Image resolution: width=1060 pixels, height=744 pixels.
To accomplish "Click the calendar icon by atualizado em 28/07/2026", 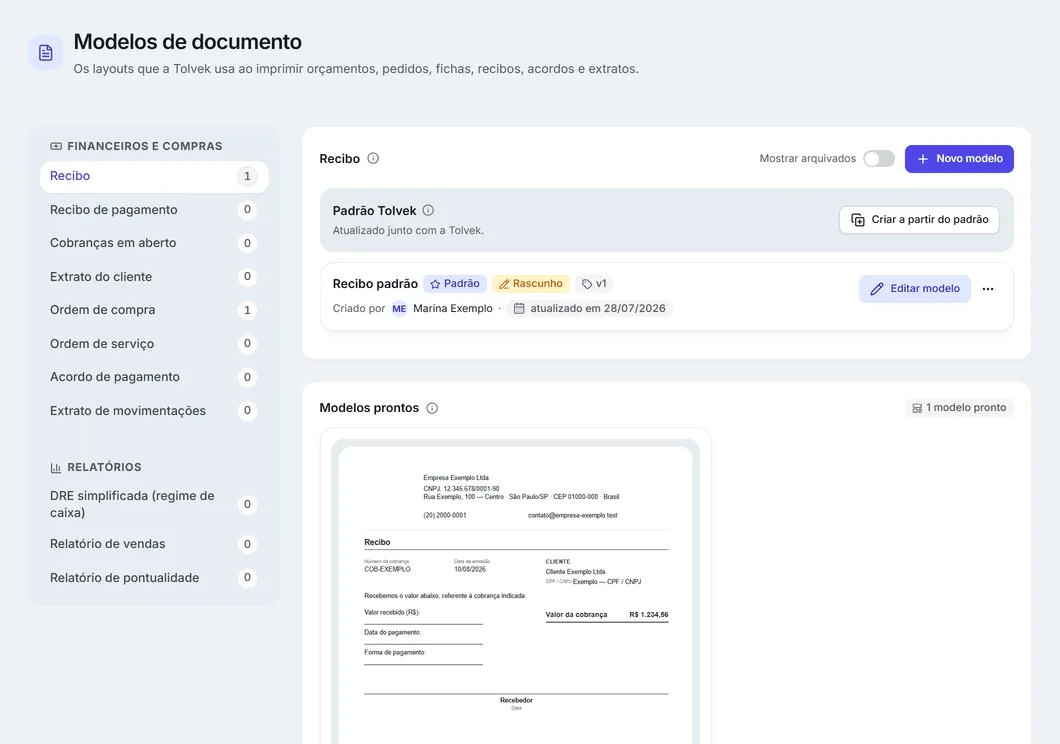I will click(x=519, y=308).
